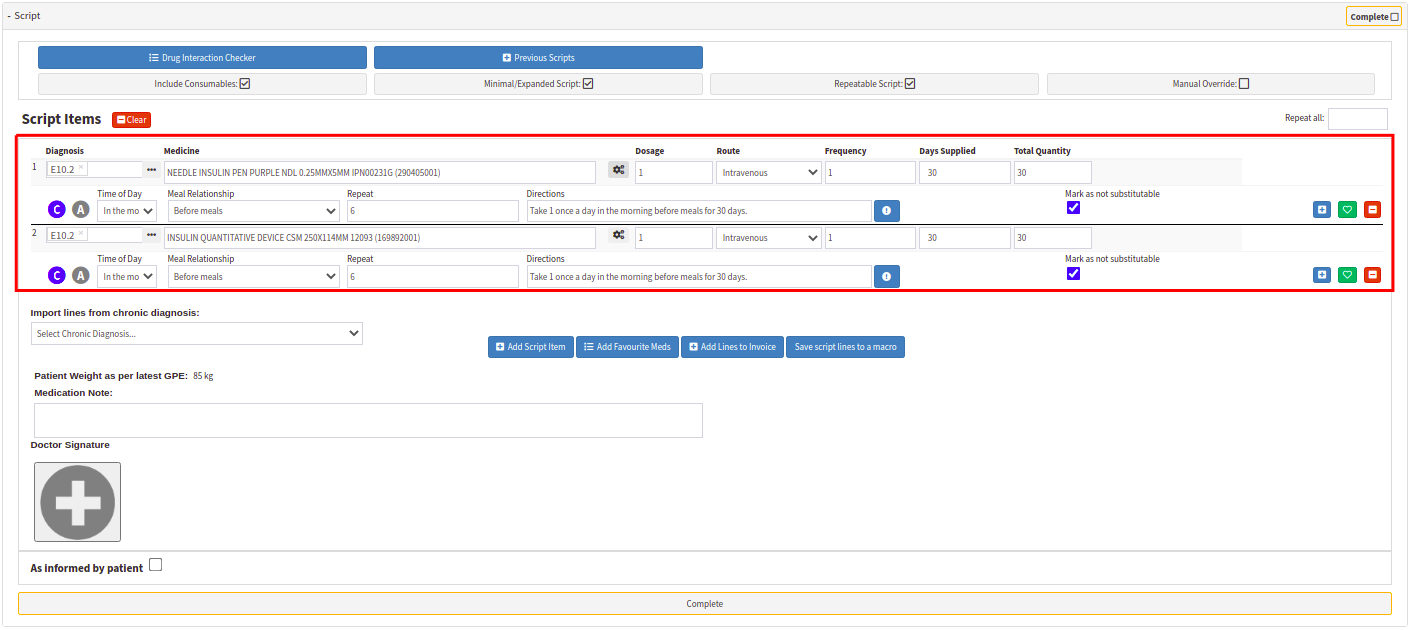Click the red remove button on script item 1
The image size is (1411, 630).
pyautogui.click(x=1372, y=210)
